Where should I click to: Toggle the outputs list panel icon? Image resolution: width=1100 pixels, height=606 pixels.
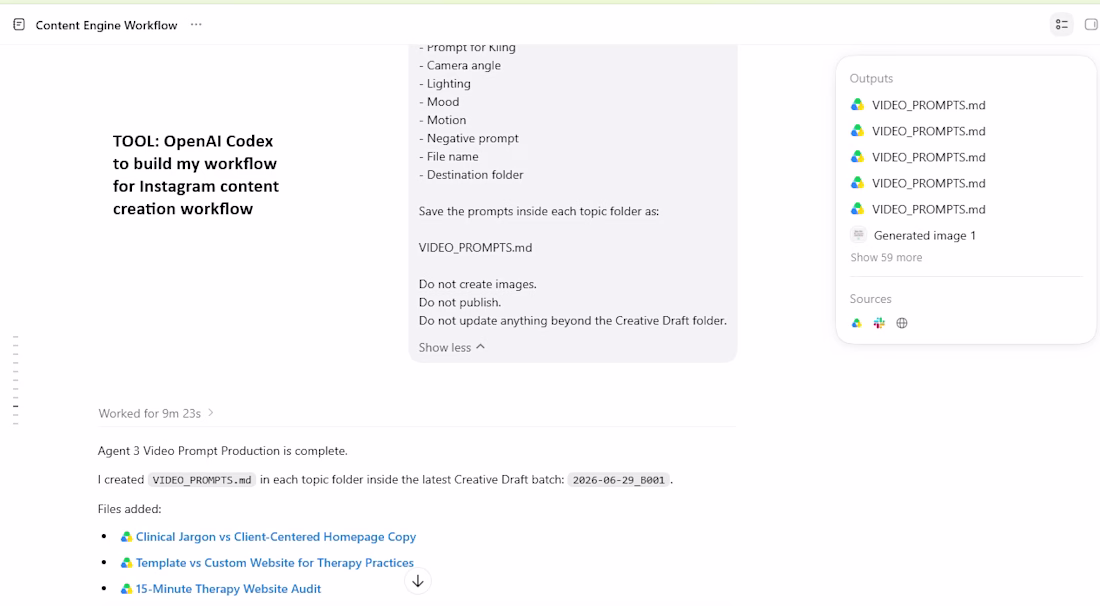(1061, 25)
